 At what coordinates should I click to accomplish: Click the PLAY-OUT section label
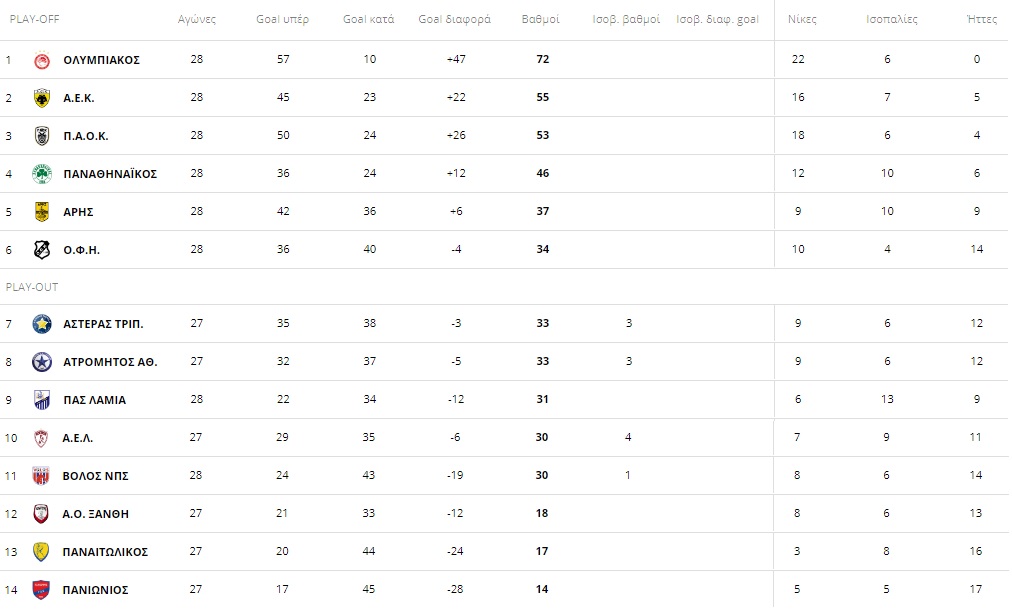[32, 287]
